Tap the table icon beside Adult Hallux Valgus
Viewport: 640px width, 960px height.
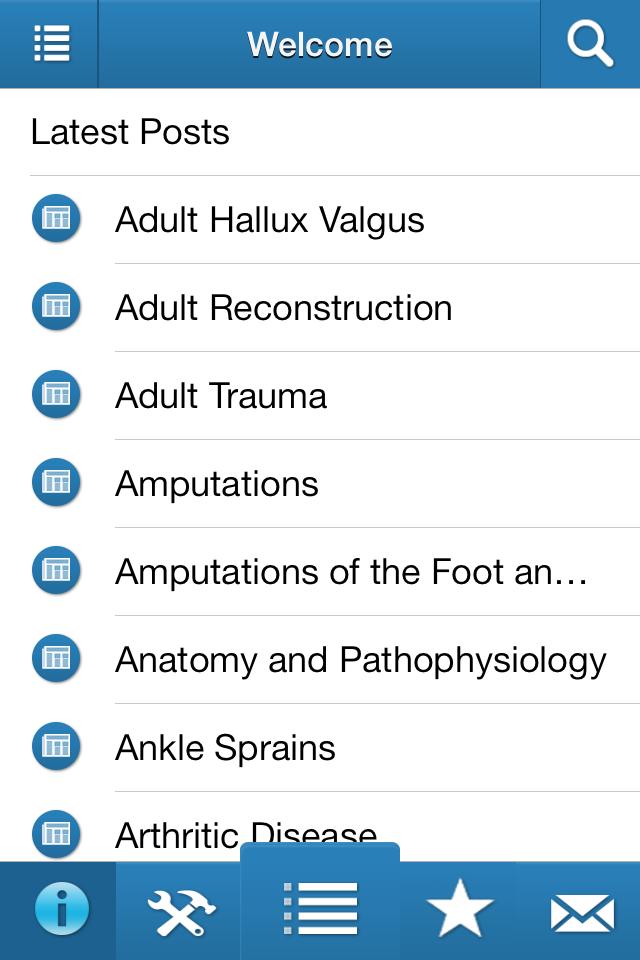coord(56,218)
